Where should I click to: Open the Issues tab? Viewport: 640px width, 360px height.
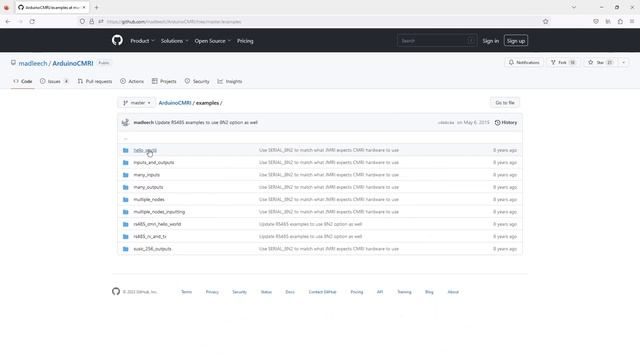click(x=54, y=81)
